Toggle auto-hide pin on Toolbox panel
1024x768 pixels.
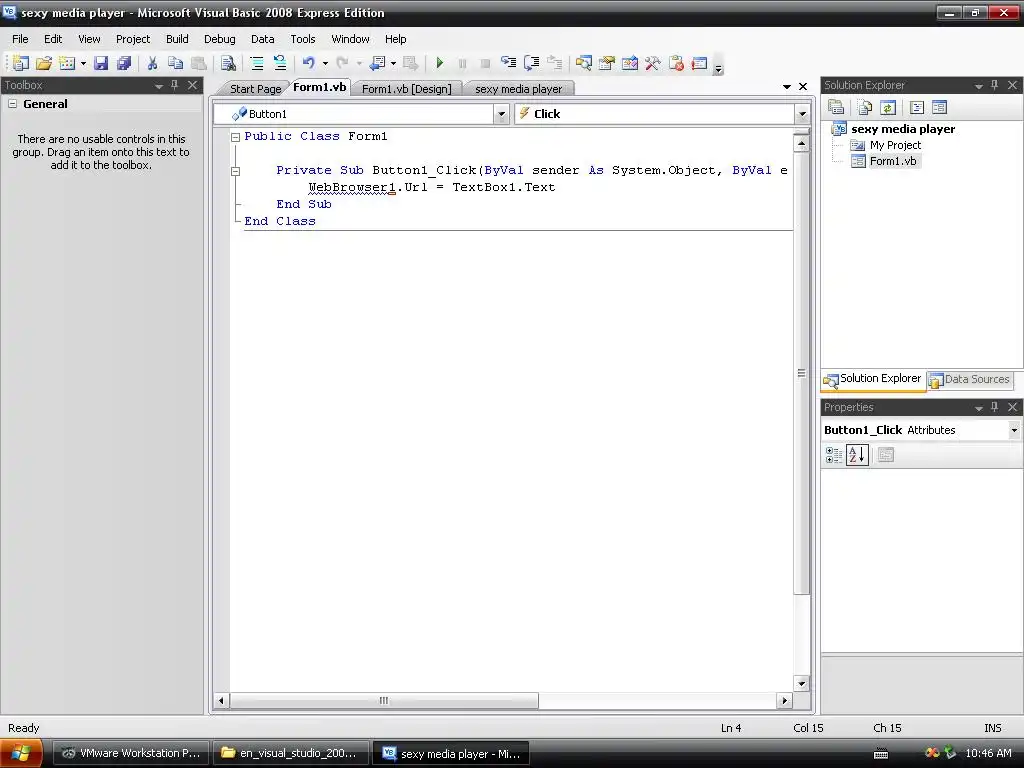174,85
